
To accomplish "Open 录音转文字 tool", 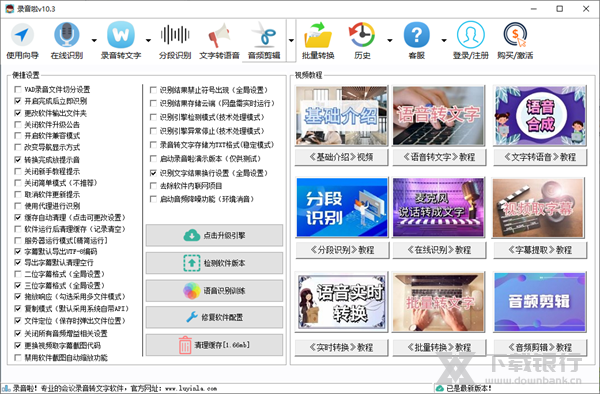I will pos(121,41).
